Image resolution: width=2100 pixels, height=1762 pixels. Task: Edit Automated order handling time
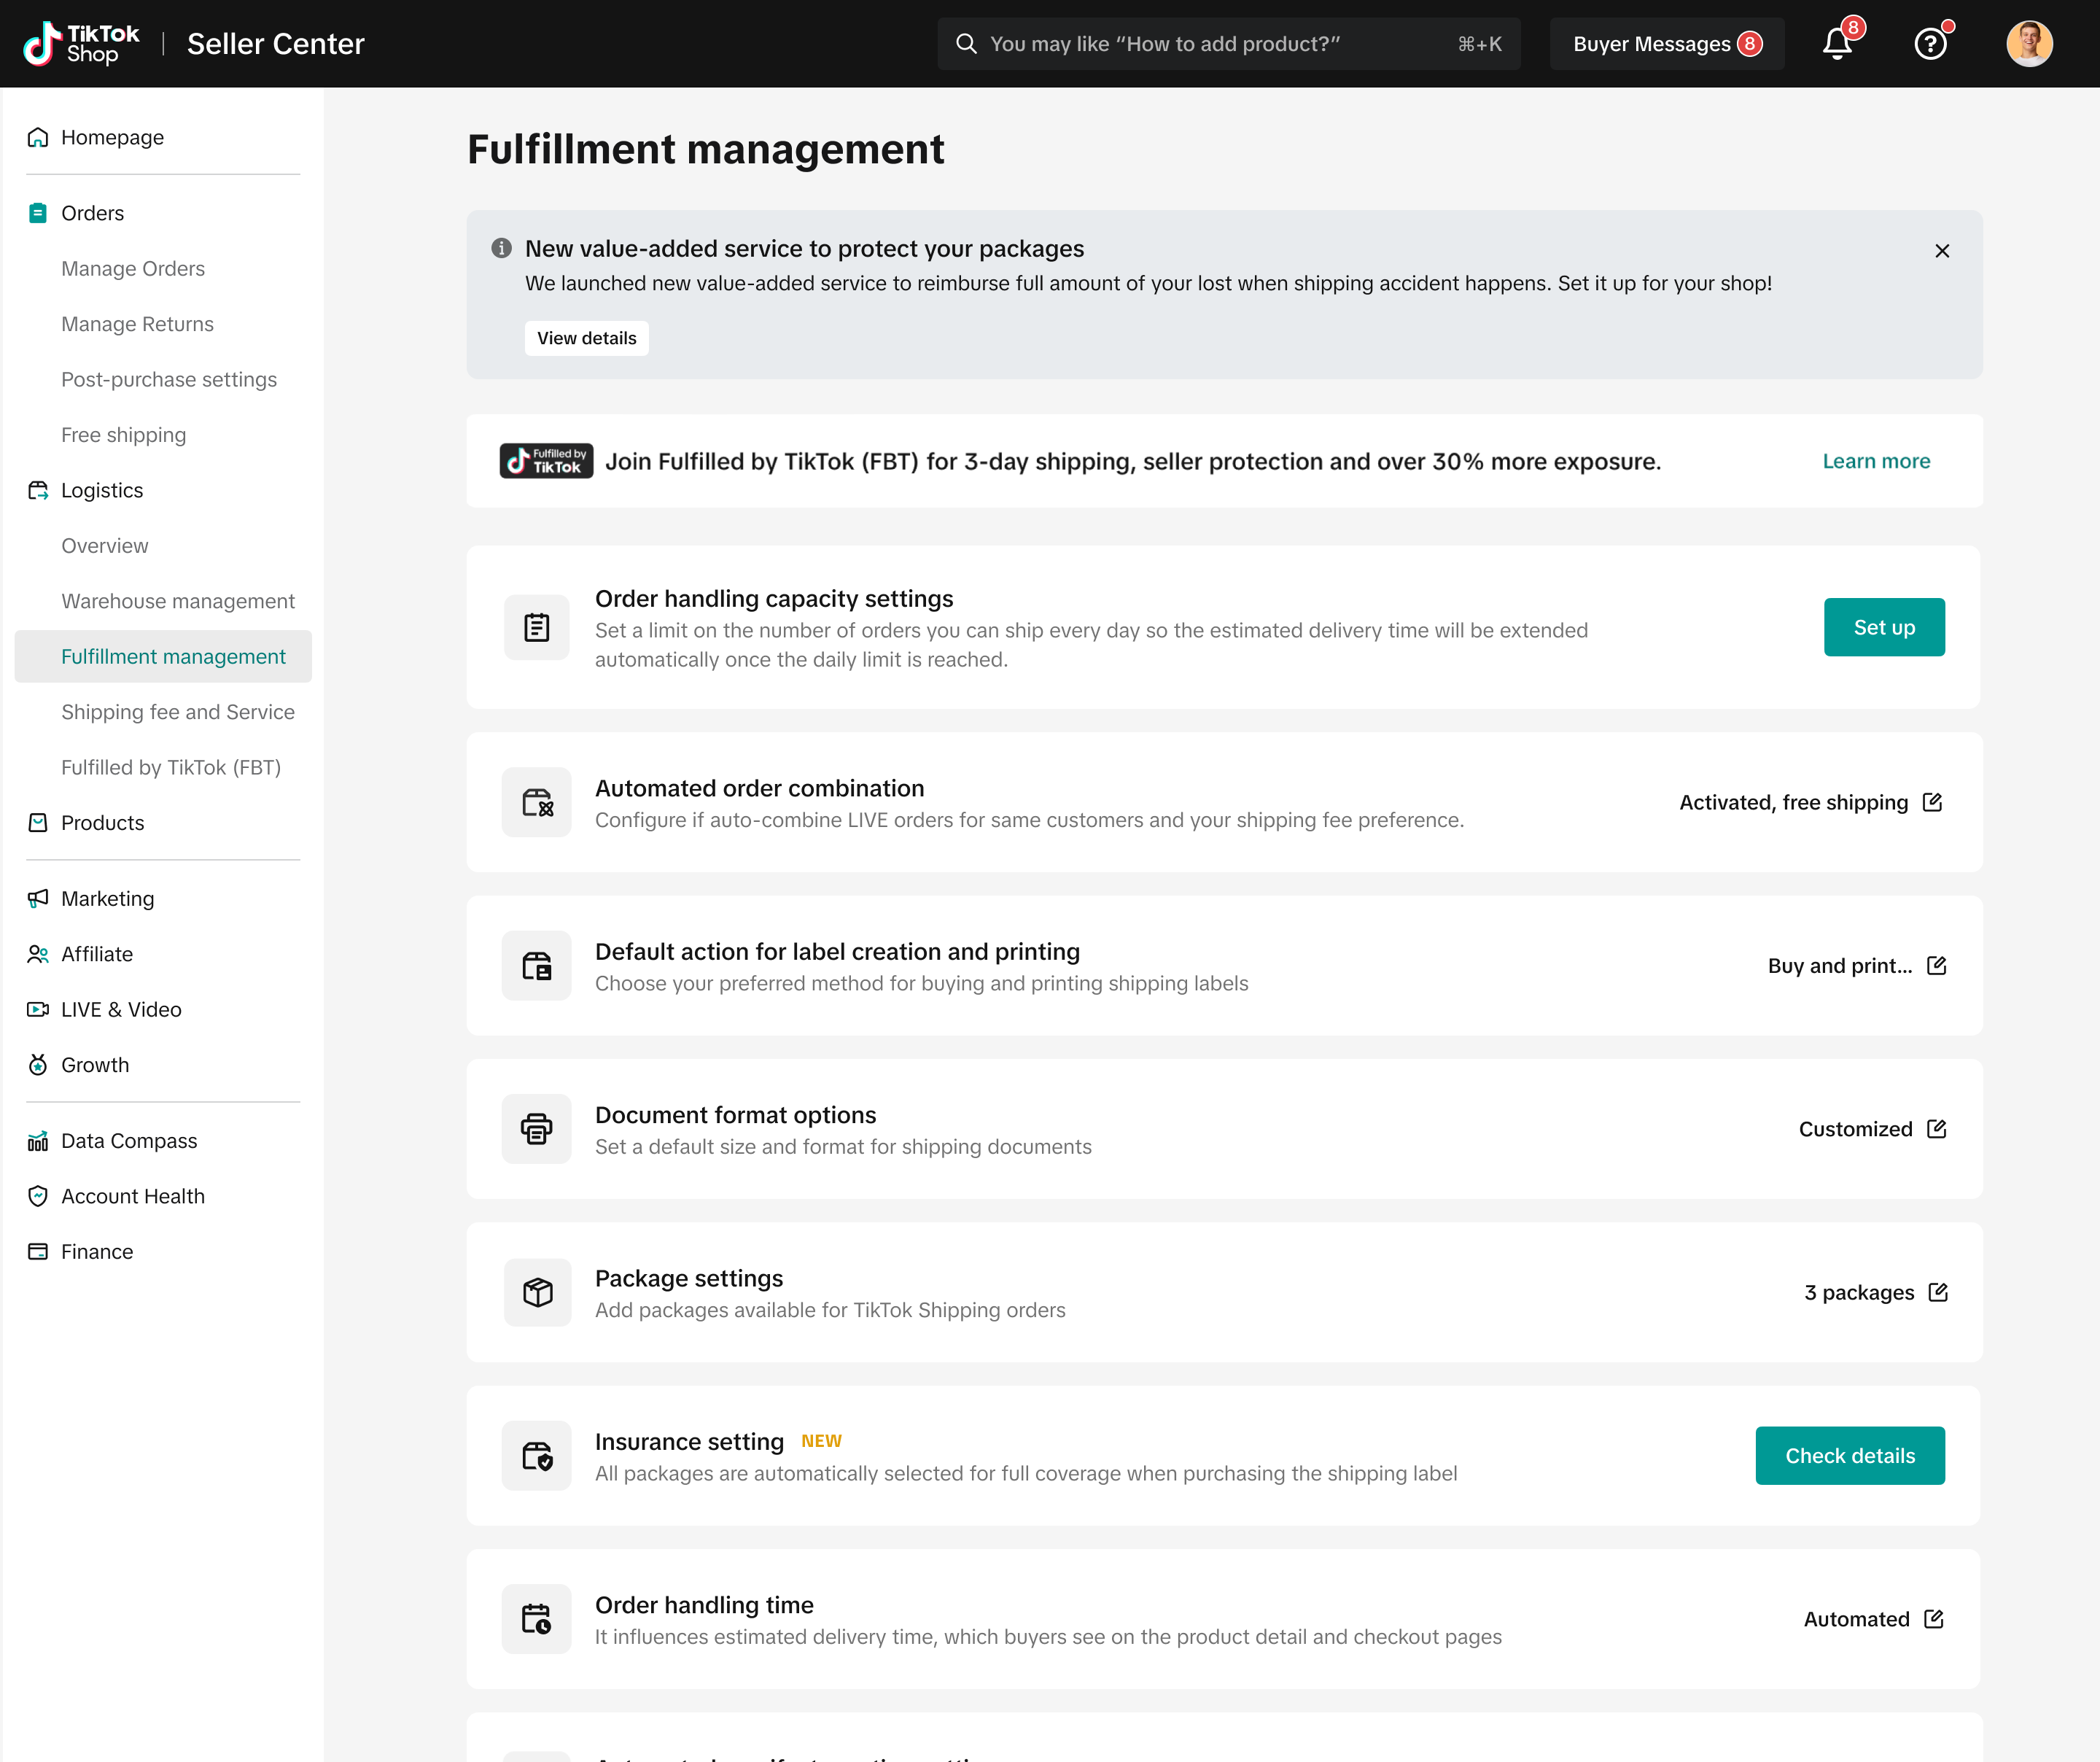pyautogui.click(x=1934, y=1619)
